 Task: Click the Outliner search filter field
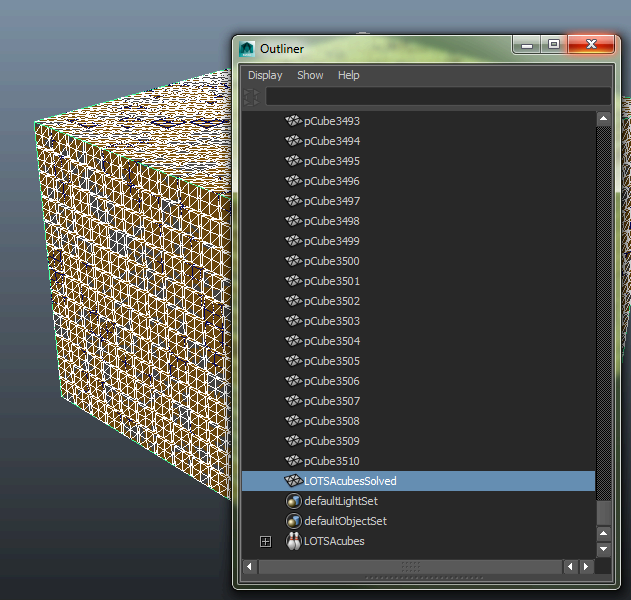click(x=438, y=97)
